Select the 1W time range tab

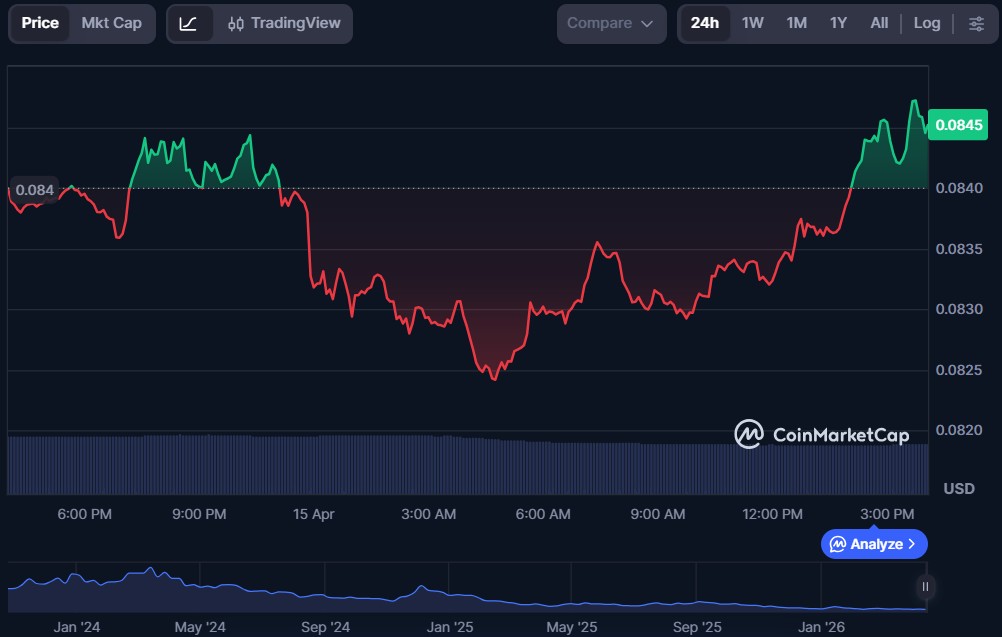coord(752,23)
